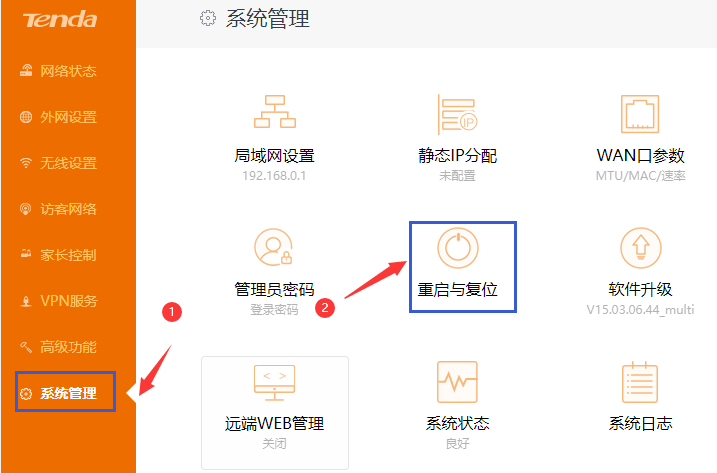Go to 网络状态 menu item
Viewport: 717px width, 473px height.
point(68,71)
